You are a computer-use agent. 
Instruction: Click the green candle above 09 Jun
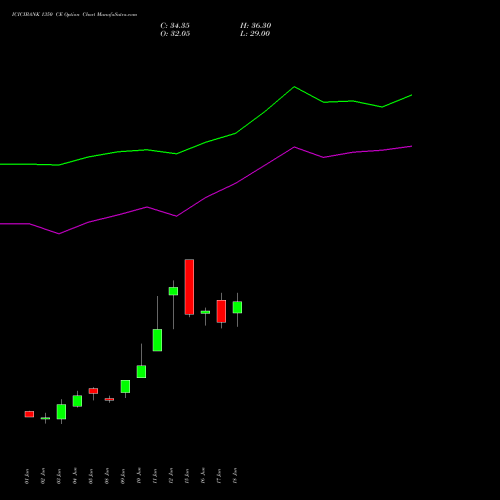(125, 386)
